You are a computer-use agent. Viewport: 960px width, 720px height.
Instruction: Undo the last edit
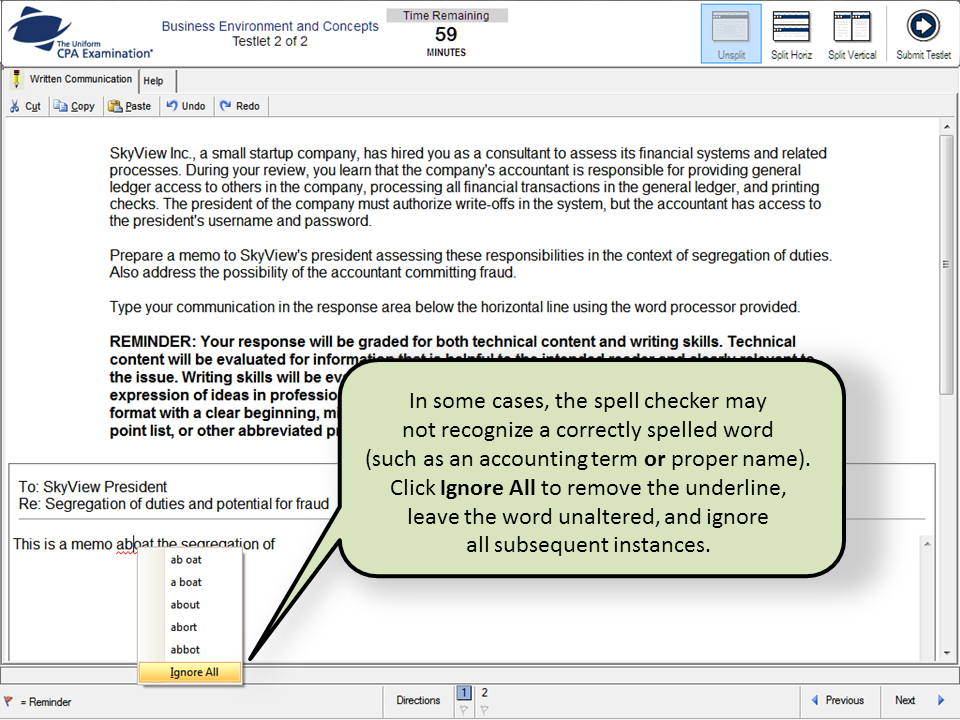pyautogui.click(x=186, y=106)
